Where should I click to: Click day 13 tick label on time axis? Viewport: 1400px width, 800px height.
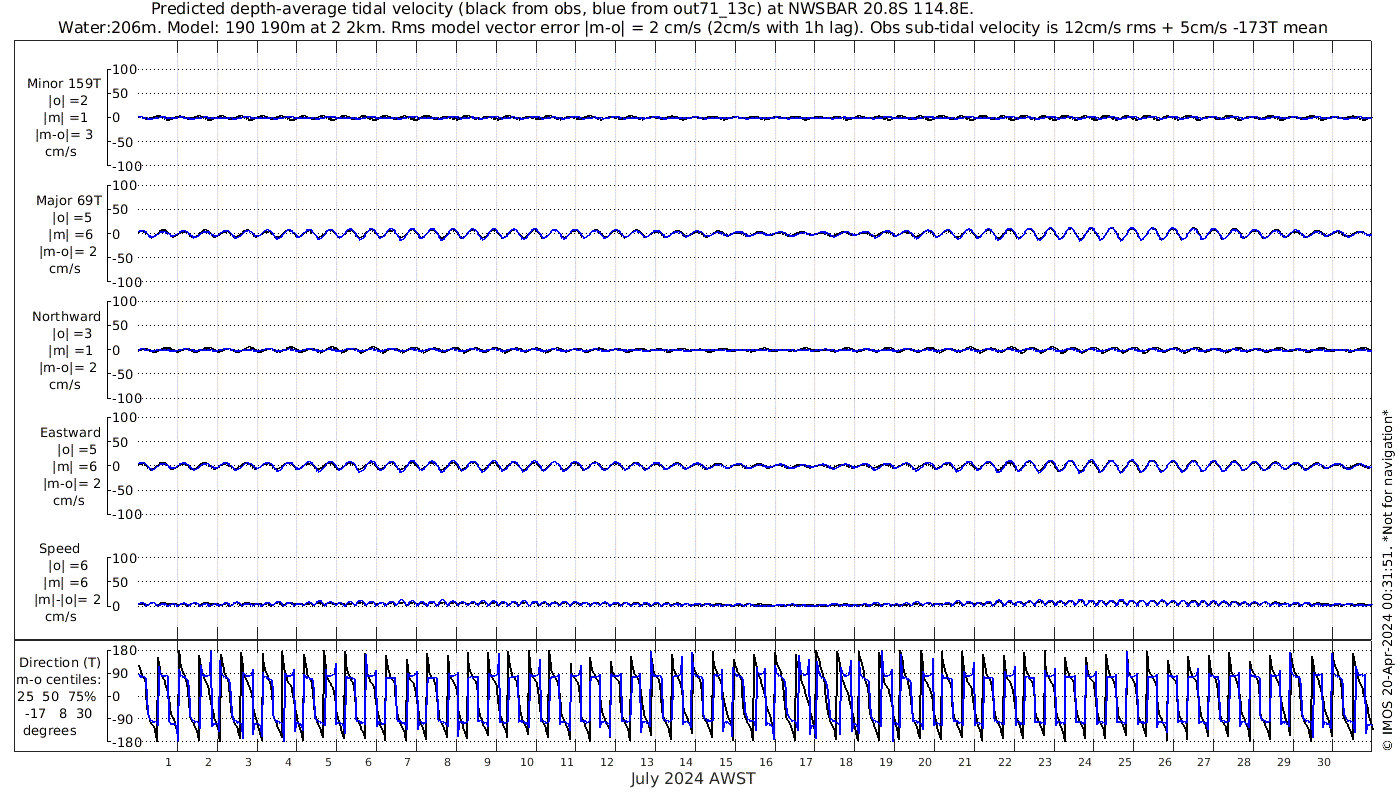646,762
